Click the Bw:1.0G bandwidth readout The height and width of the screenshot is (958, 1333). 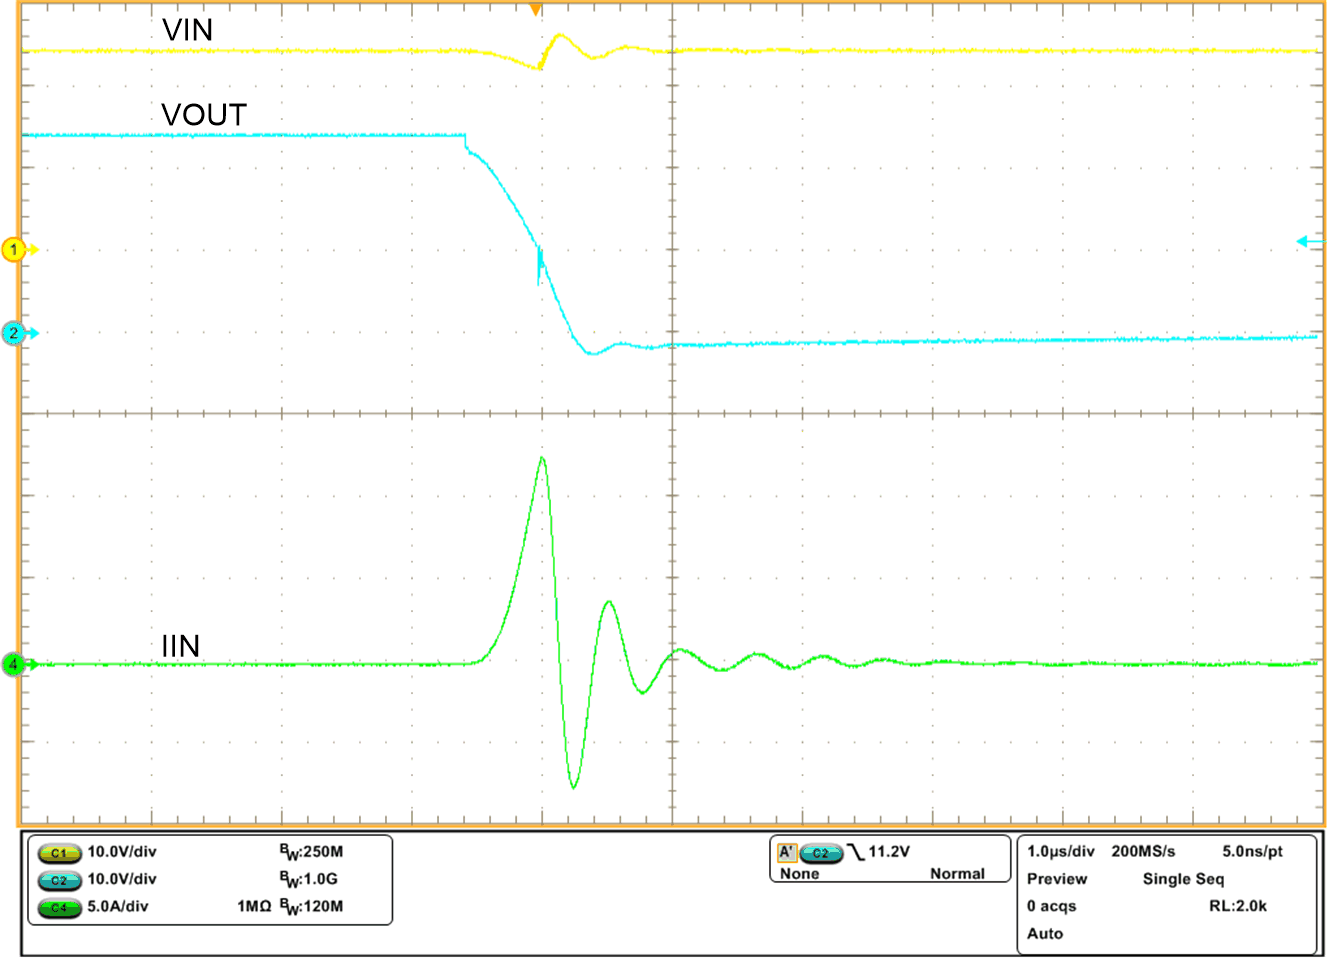[308, 879]
